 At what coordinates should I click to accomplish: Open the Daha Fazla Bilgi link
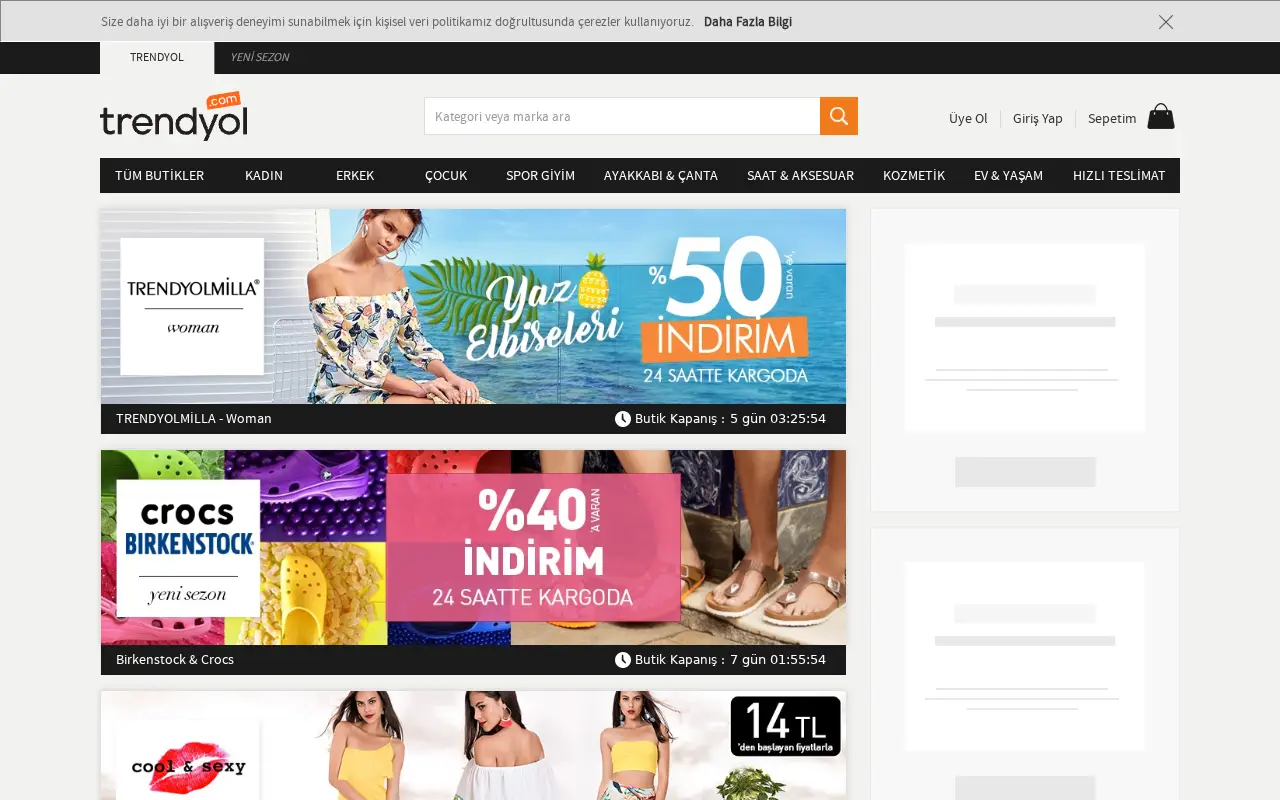[x=748, y=22]
